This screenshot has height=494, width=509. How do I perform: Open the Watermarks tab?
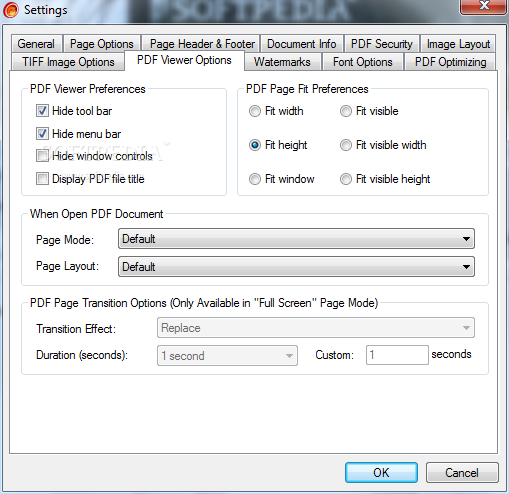(x=282, y=62)
